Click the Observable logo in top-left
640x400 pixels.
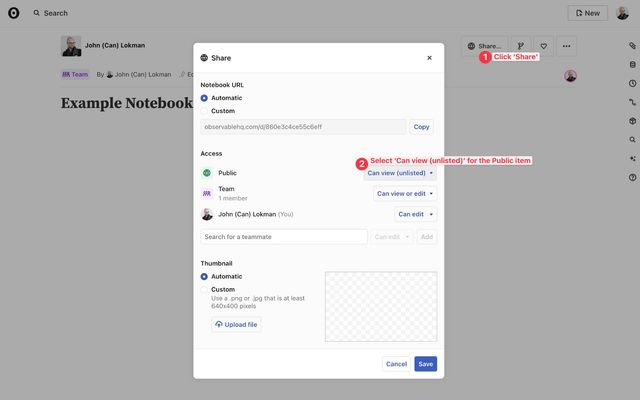[13, 13]
